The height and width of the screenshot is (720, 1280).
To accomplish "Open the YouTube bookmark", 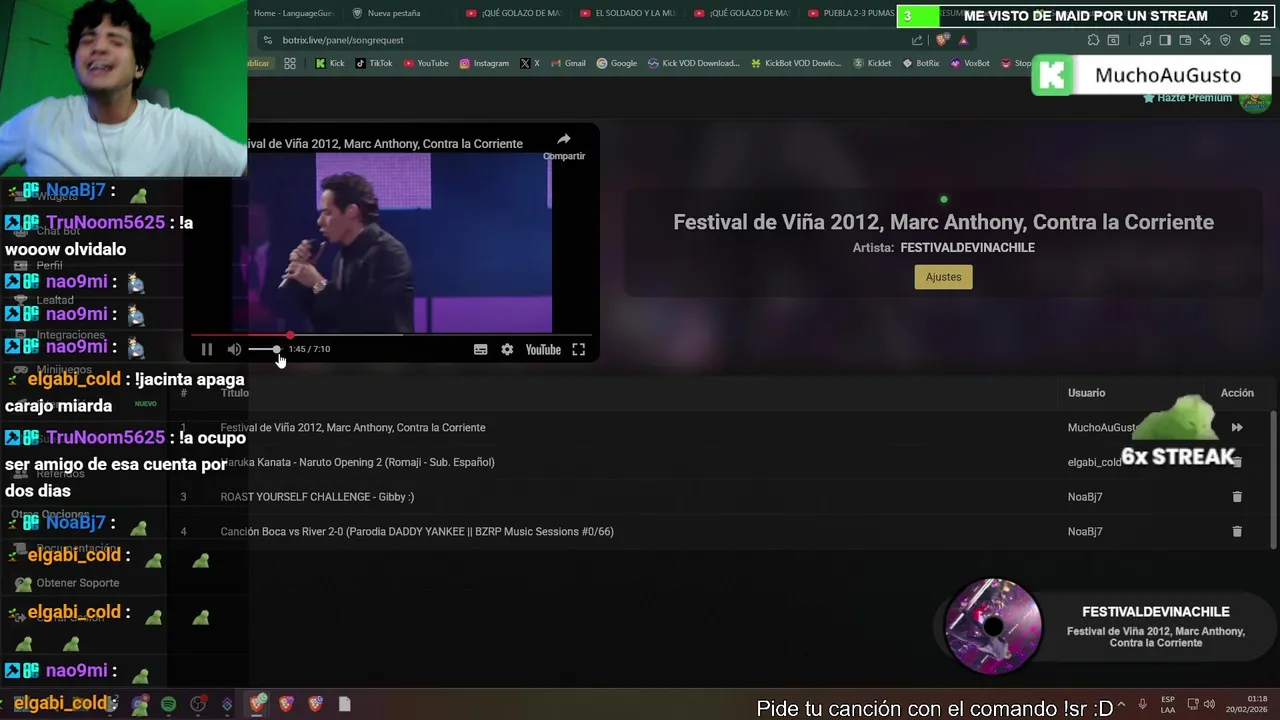I will coord(426,63).
